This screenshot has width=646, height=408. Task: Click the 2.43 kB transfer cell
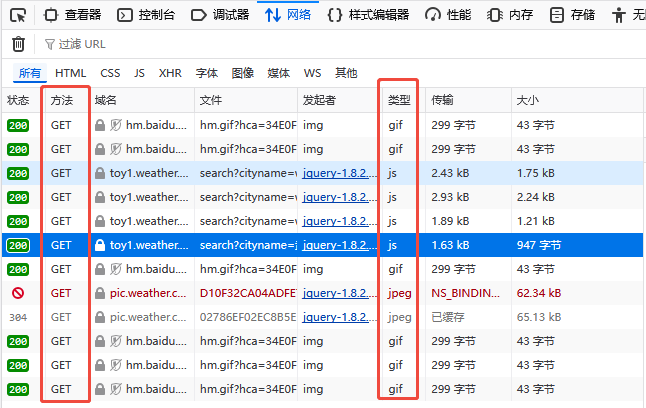click(450, 173)
